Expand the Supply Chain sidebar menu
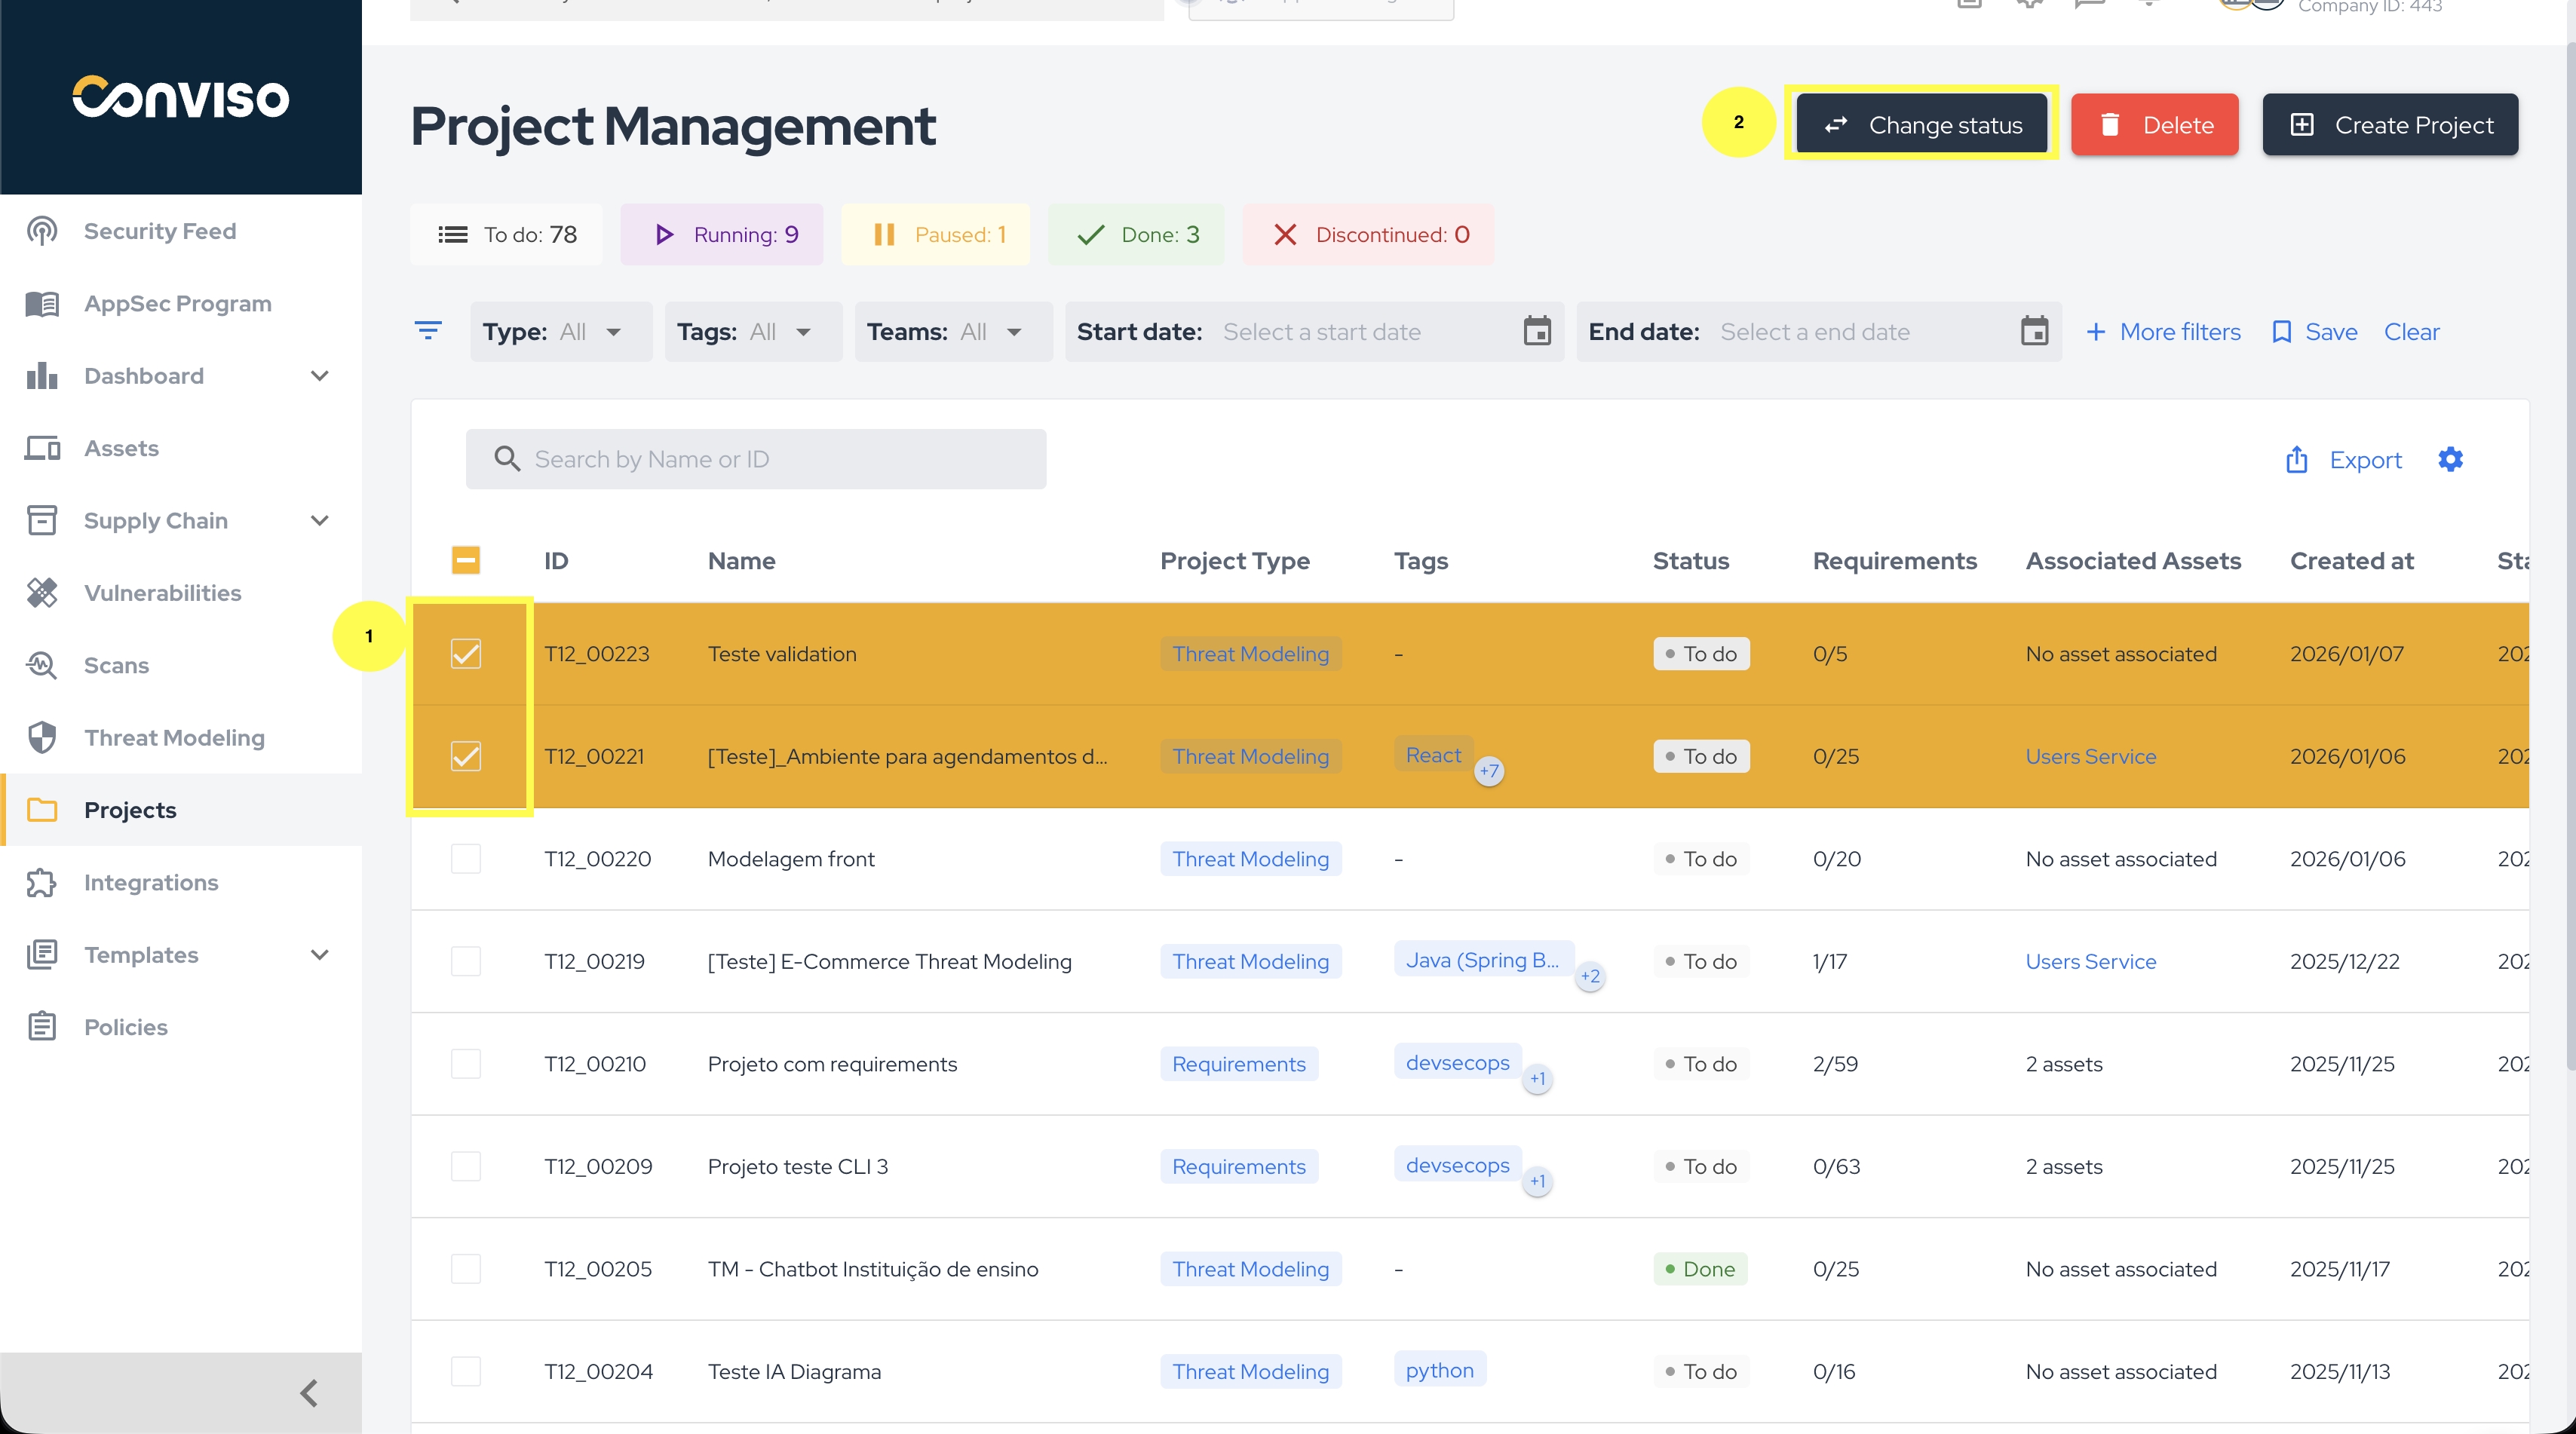2576x1434 pixels. click(x=319, y=520)
